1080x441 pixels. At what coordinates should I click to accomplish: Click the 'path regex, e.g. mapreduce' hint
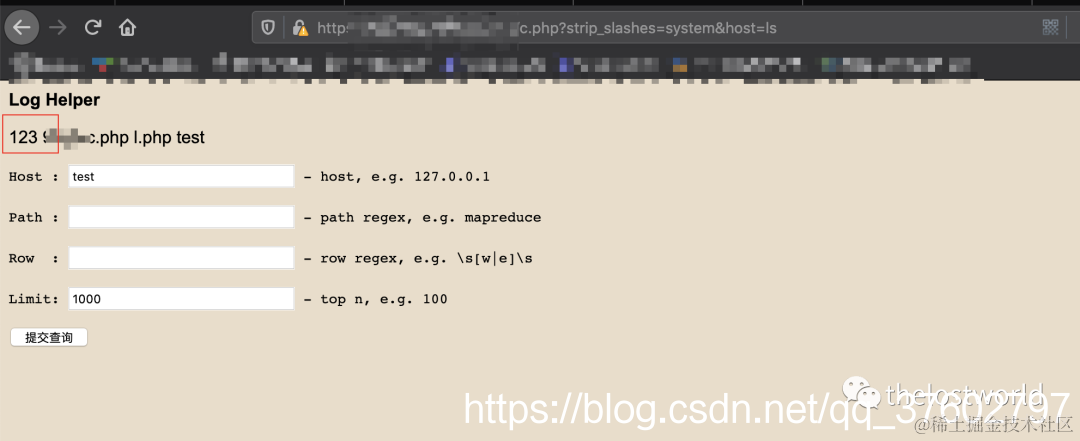[x=430, y=218]
